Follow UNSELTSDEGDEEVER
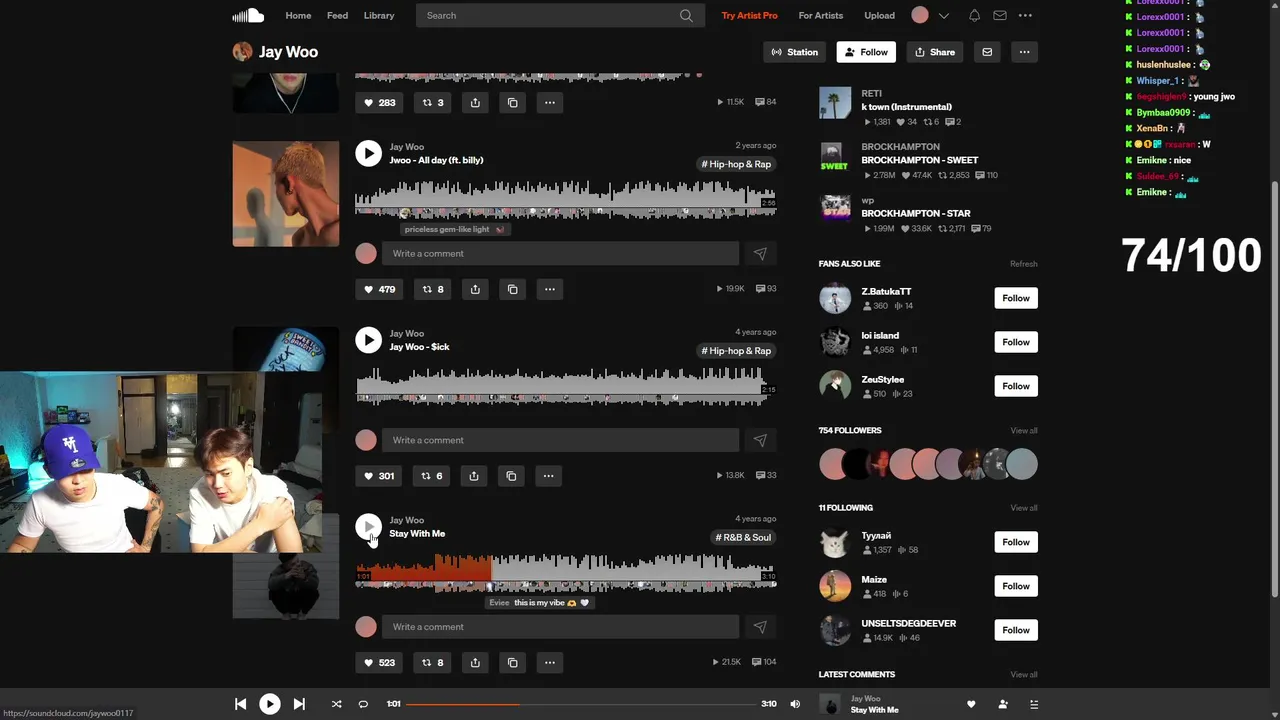The image size is (1280, 720). (x=1016, y=630)
